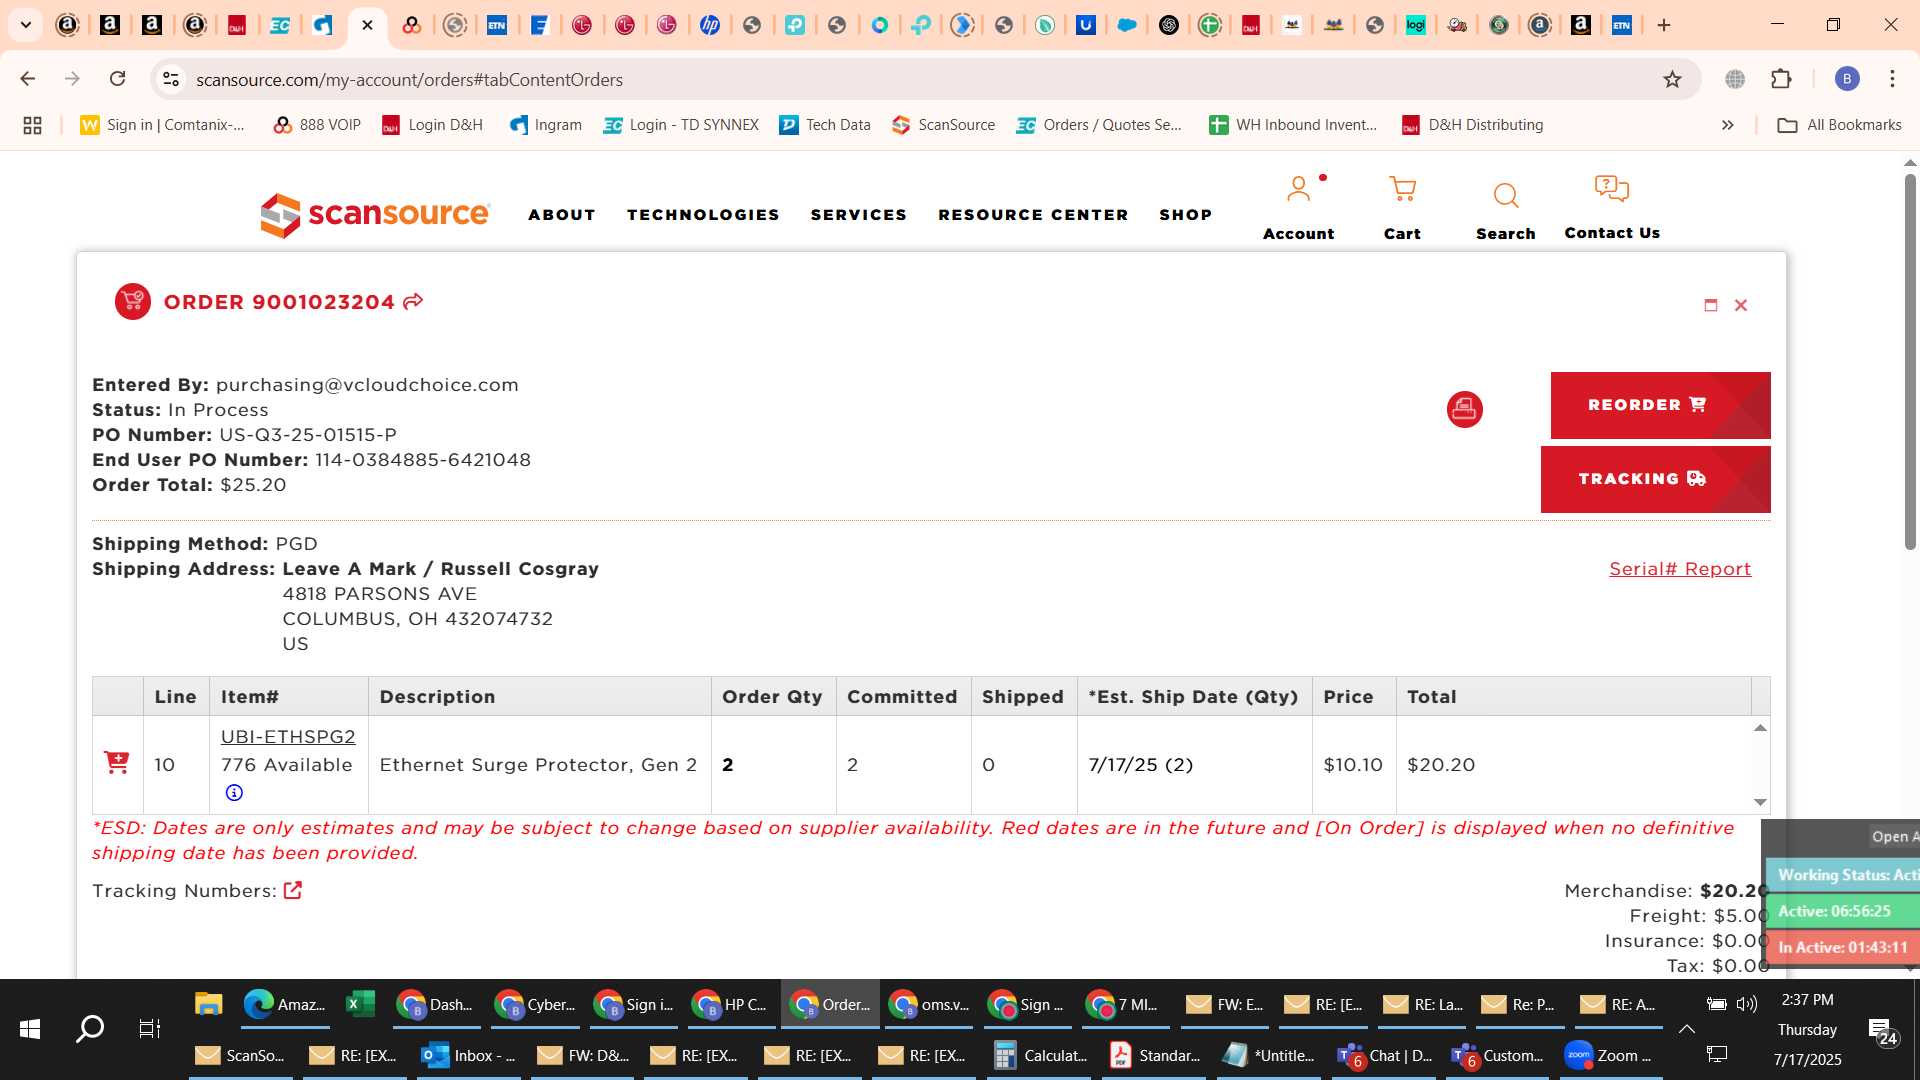Image resolution: width=1920 pixels, height=1080 pixels.
Task: Open the UBI-ETHSPG2 item link
Action: click(x=288, y=737)
